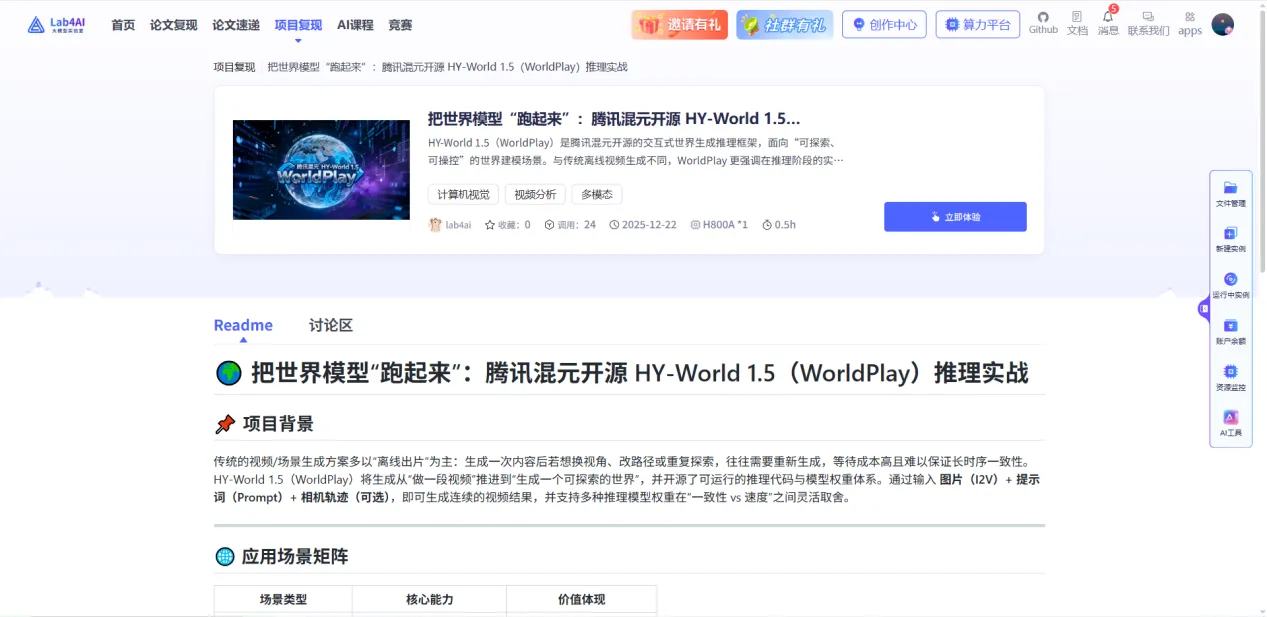Click the 调用 count icon

(549, 225)
